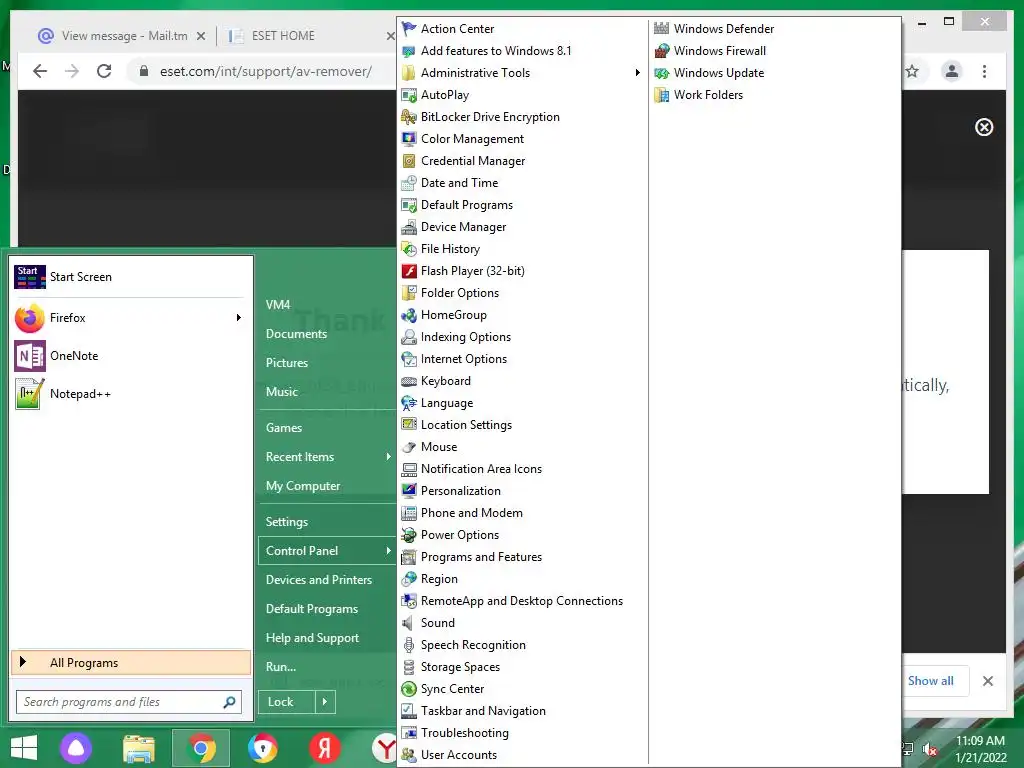1024x768 pixels.
Task: Close the ESET page overlay X circle
Action: pyautogui.click(x=984, y=127)
